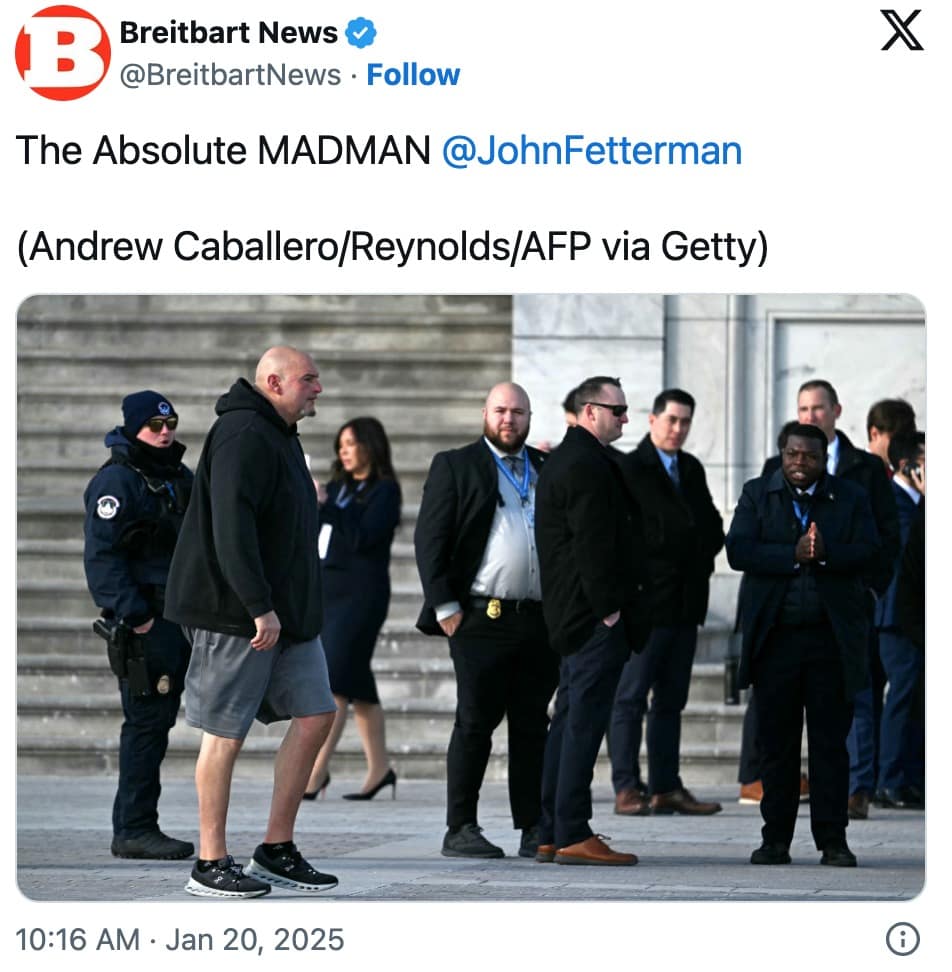Follow the Breitbart News account
The image size is (952, 972).
click(x=413, y=75)
